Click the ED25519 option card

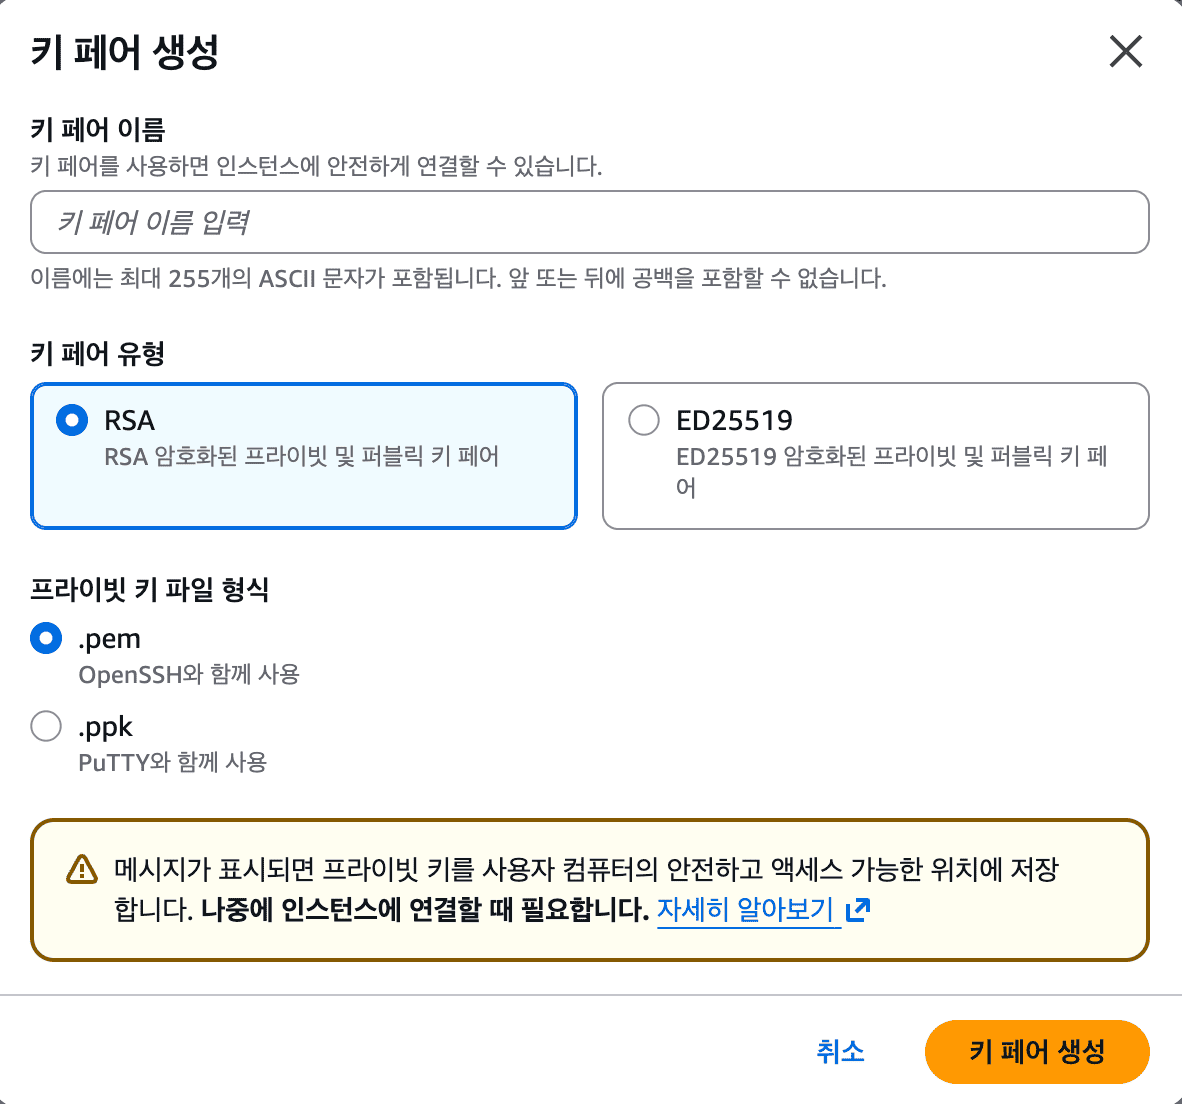876,455
